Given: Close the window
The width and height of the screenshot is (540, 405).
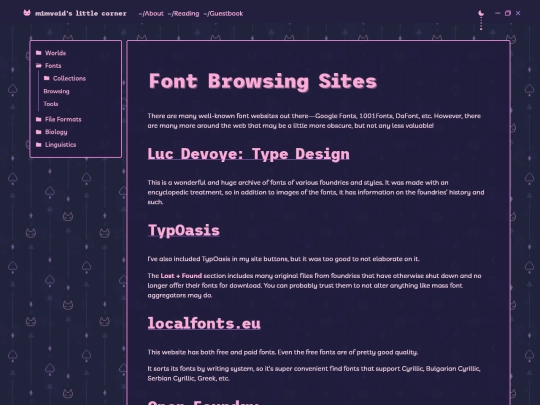Looking at the screenshot, I should [x=518, y=13].
